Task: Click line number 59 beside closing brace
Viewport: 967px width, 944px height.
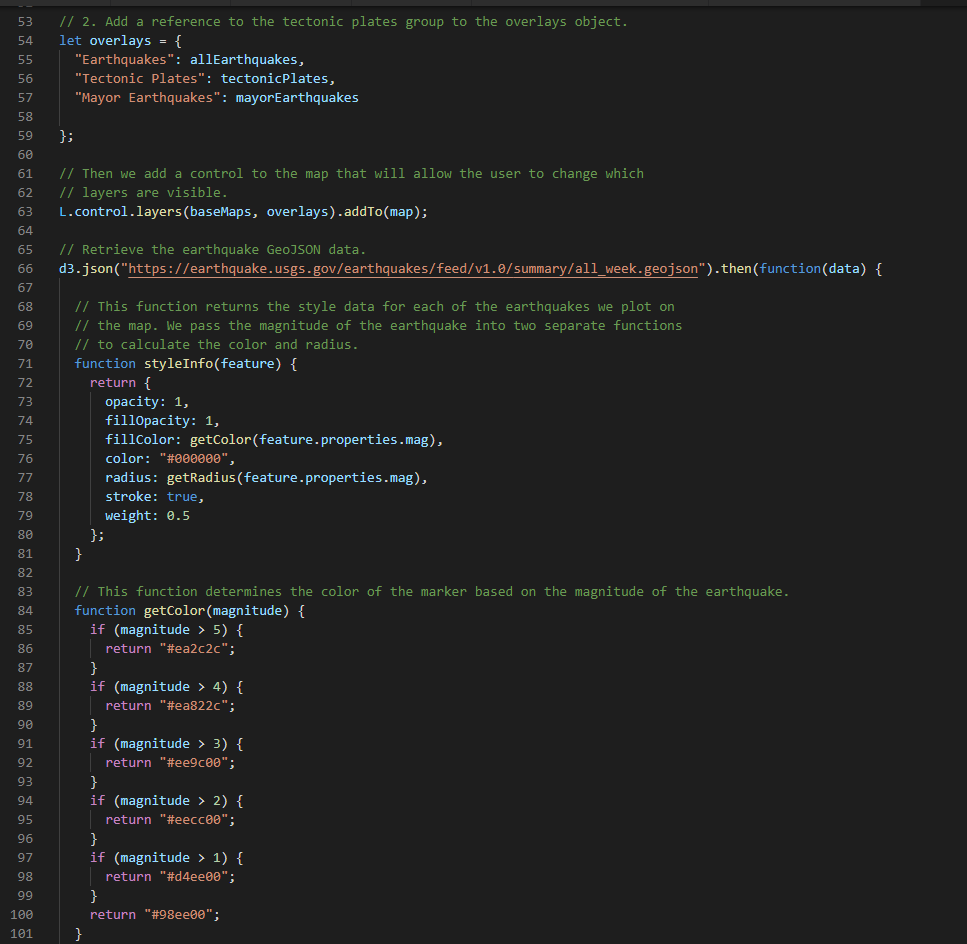Action: pyautogui.click(x=25, y=136)
